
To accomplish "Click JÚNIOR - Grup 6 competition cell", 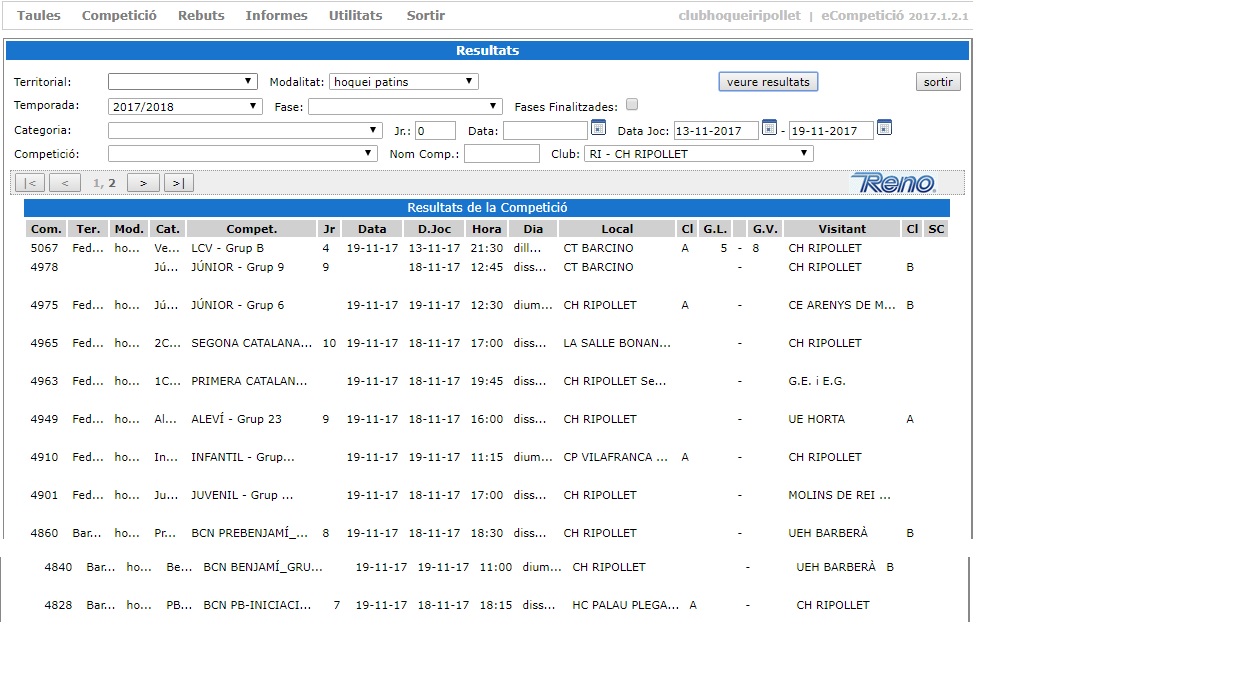I will point(238,305).
